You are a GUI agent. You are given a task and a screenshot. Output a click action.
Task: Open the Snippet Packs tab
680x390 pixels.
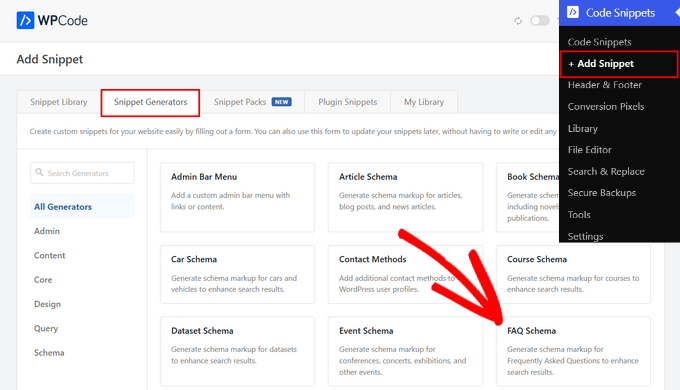pyautogui.click(x=252, y=102)
